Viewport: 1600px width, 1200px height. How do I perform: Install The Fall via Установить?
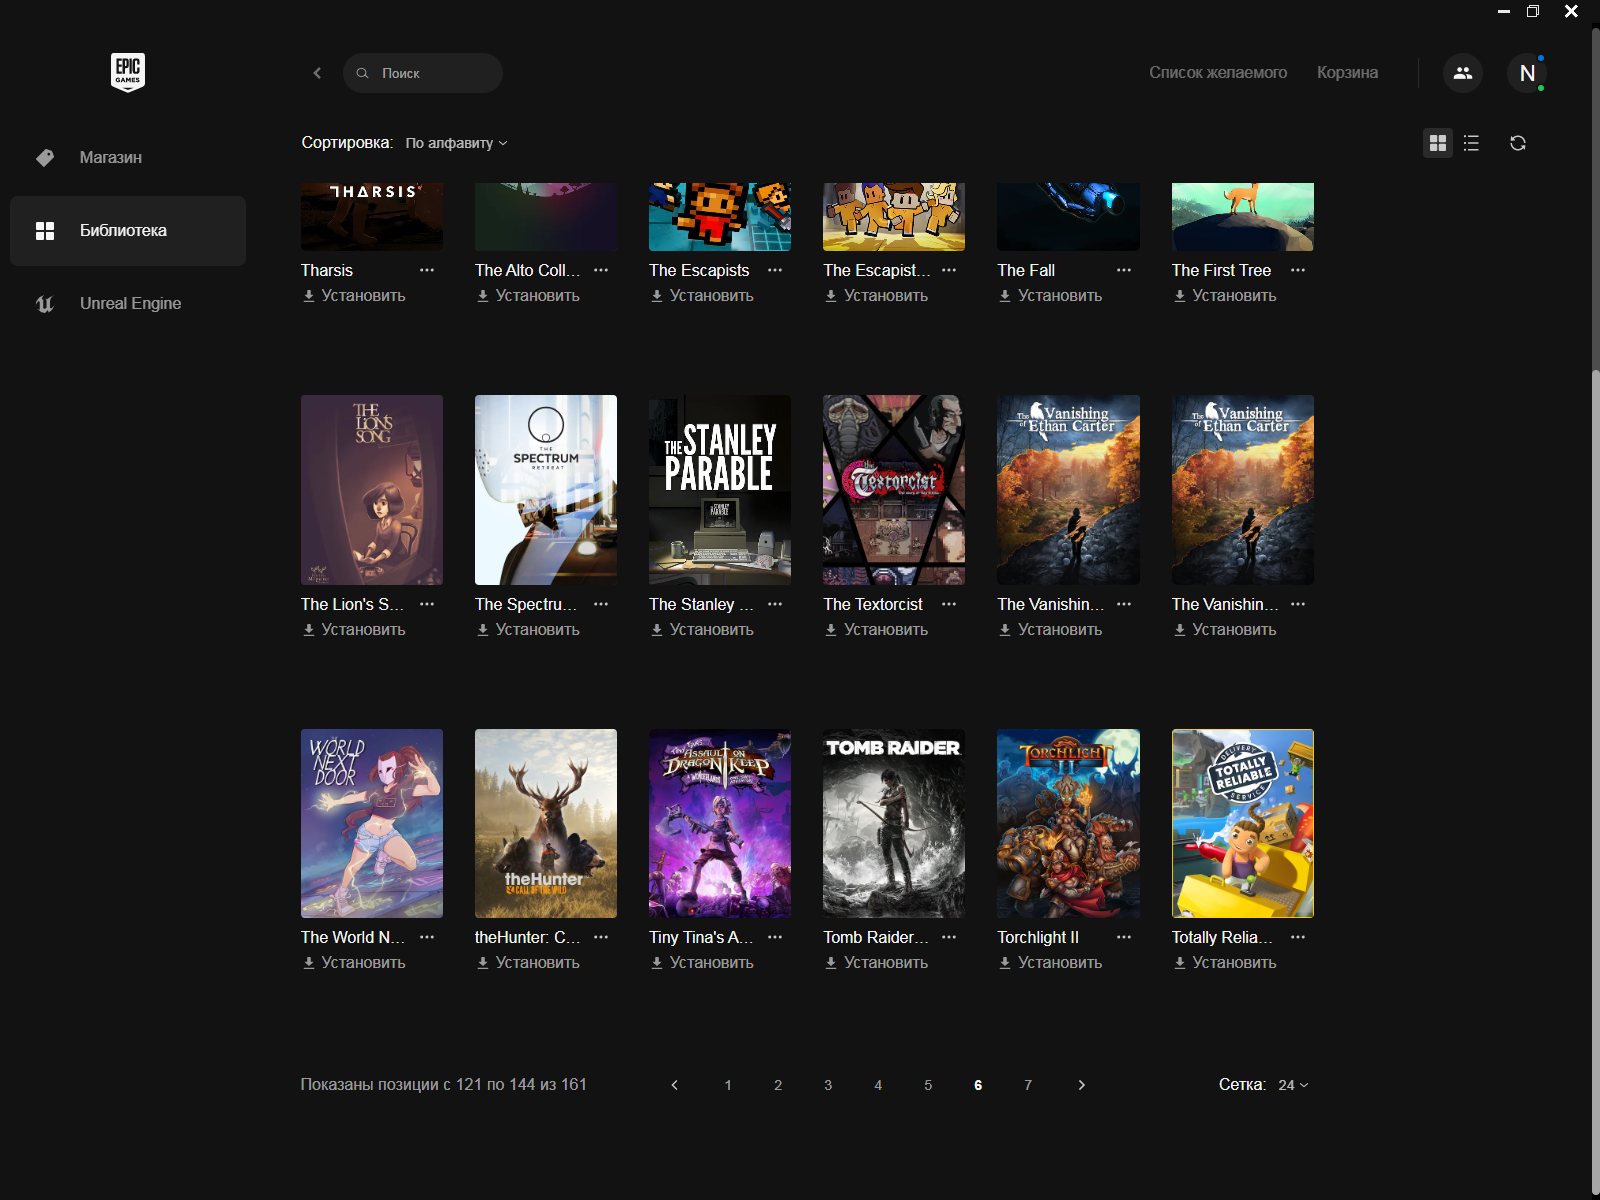pos(1050,296)
